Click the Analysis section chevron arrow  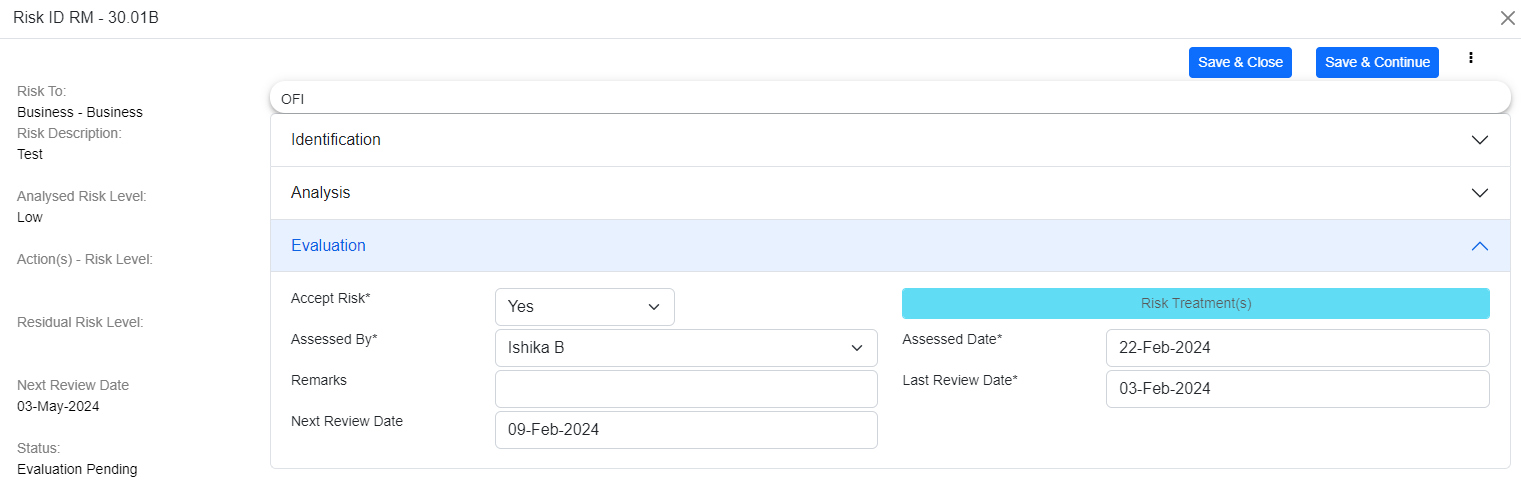pyautogui.click(x=1480, y=193)
